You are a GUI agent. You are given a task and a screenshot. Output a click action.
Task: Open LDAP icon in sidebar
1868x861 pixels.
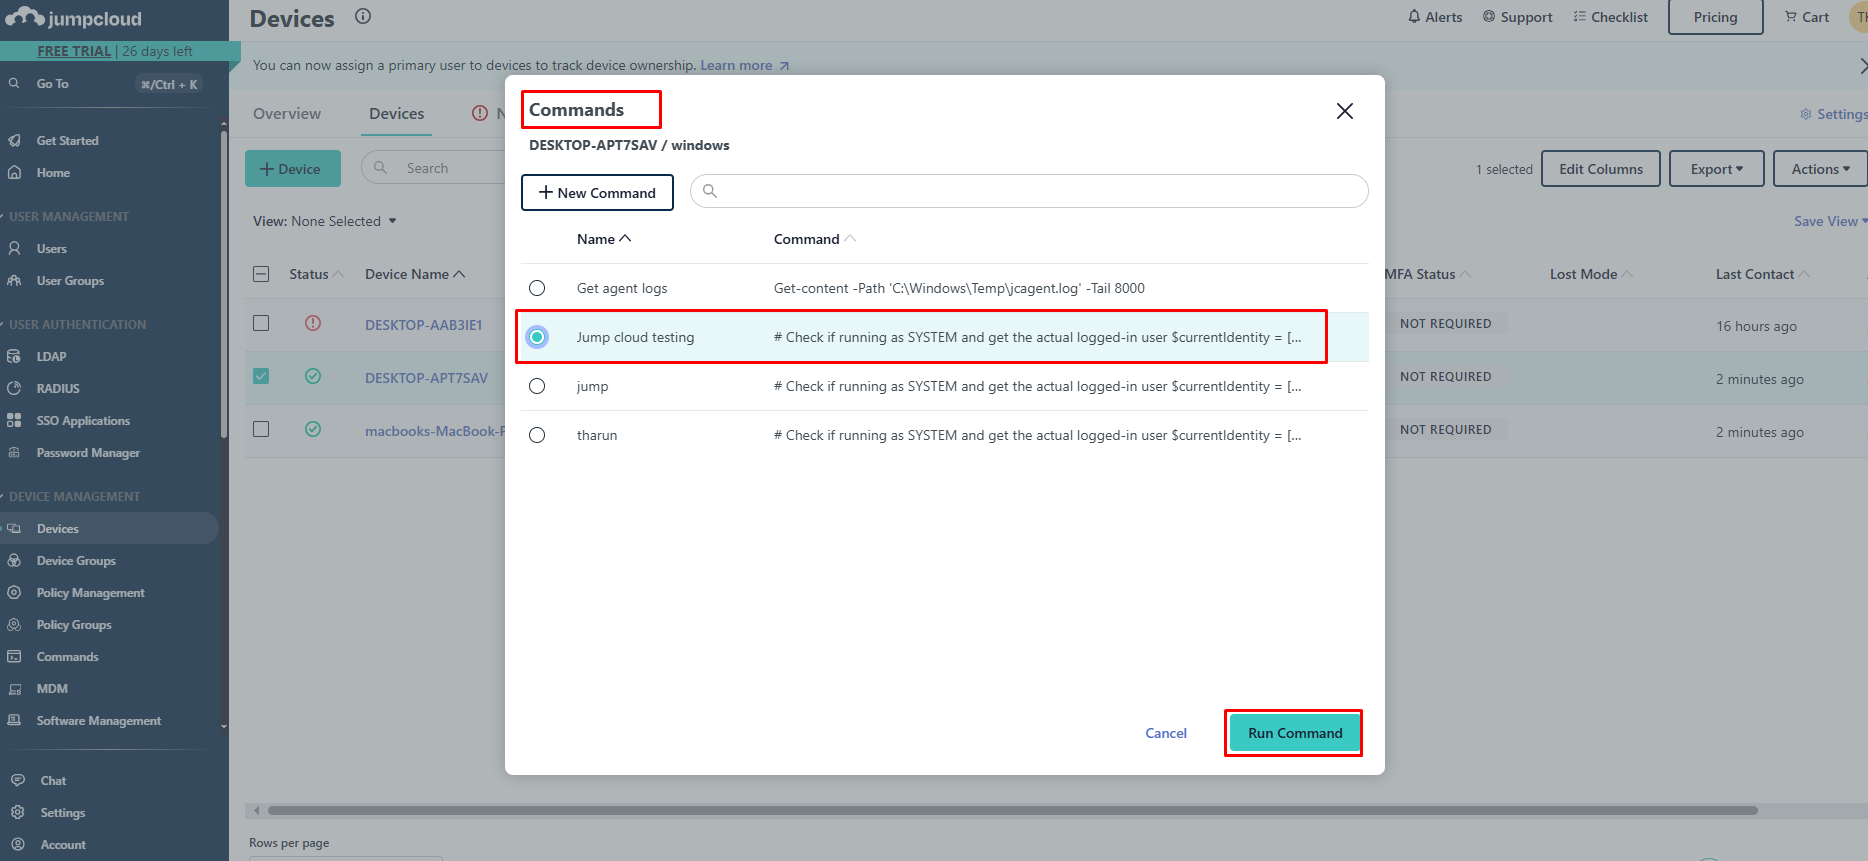(14, 357)
